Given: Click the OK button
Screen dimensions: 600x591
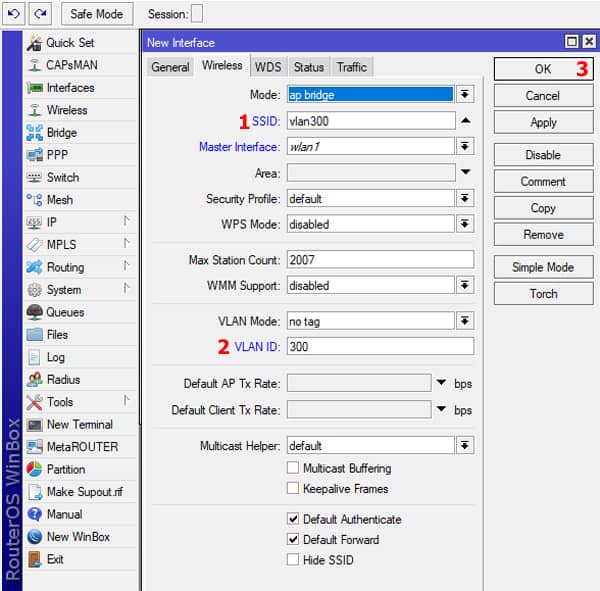Looking at the screenshot, I should point(543,69).
